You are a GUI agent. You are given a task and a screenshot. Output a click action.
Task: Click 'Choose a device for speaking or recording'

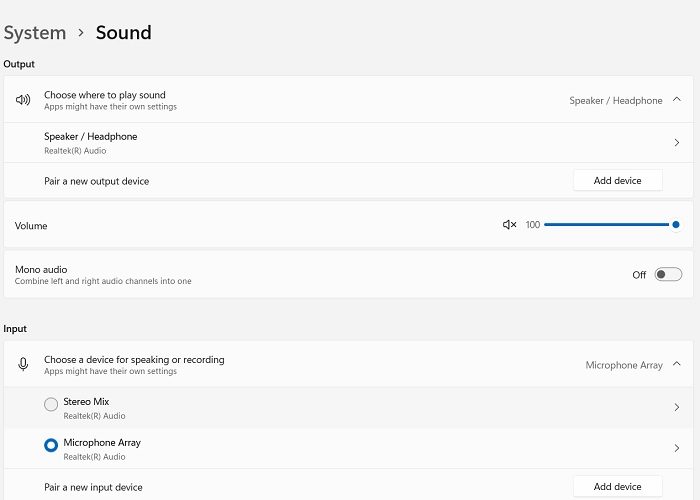click(x=134, y=360)
